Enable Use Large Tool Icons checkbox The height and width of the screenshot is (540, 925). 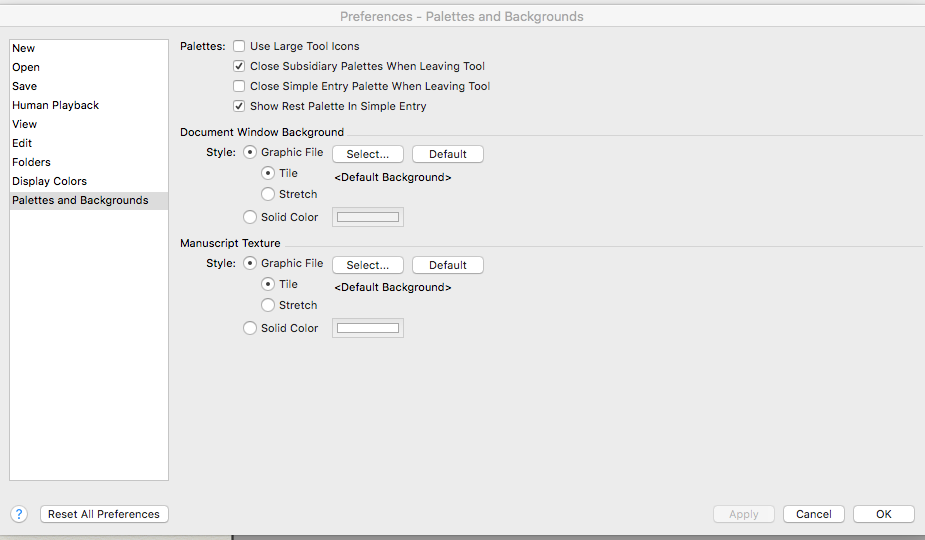[239, 46]
